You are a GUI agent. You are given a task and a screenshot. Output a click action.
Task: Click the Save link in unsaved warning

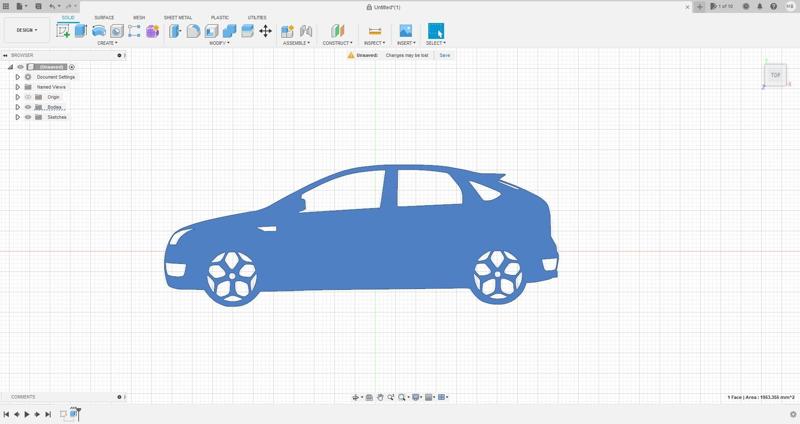point(445,55)
